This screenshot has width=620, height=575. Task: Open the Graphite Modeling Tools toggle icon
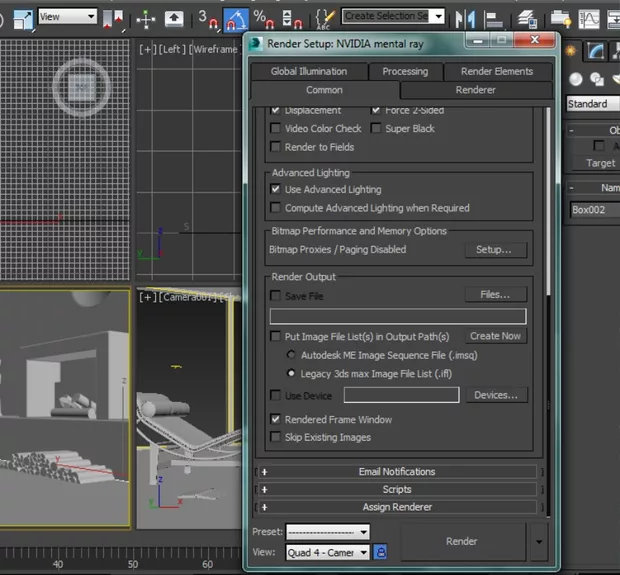tap(561, 19)
